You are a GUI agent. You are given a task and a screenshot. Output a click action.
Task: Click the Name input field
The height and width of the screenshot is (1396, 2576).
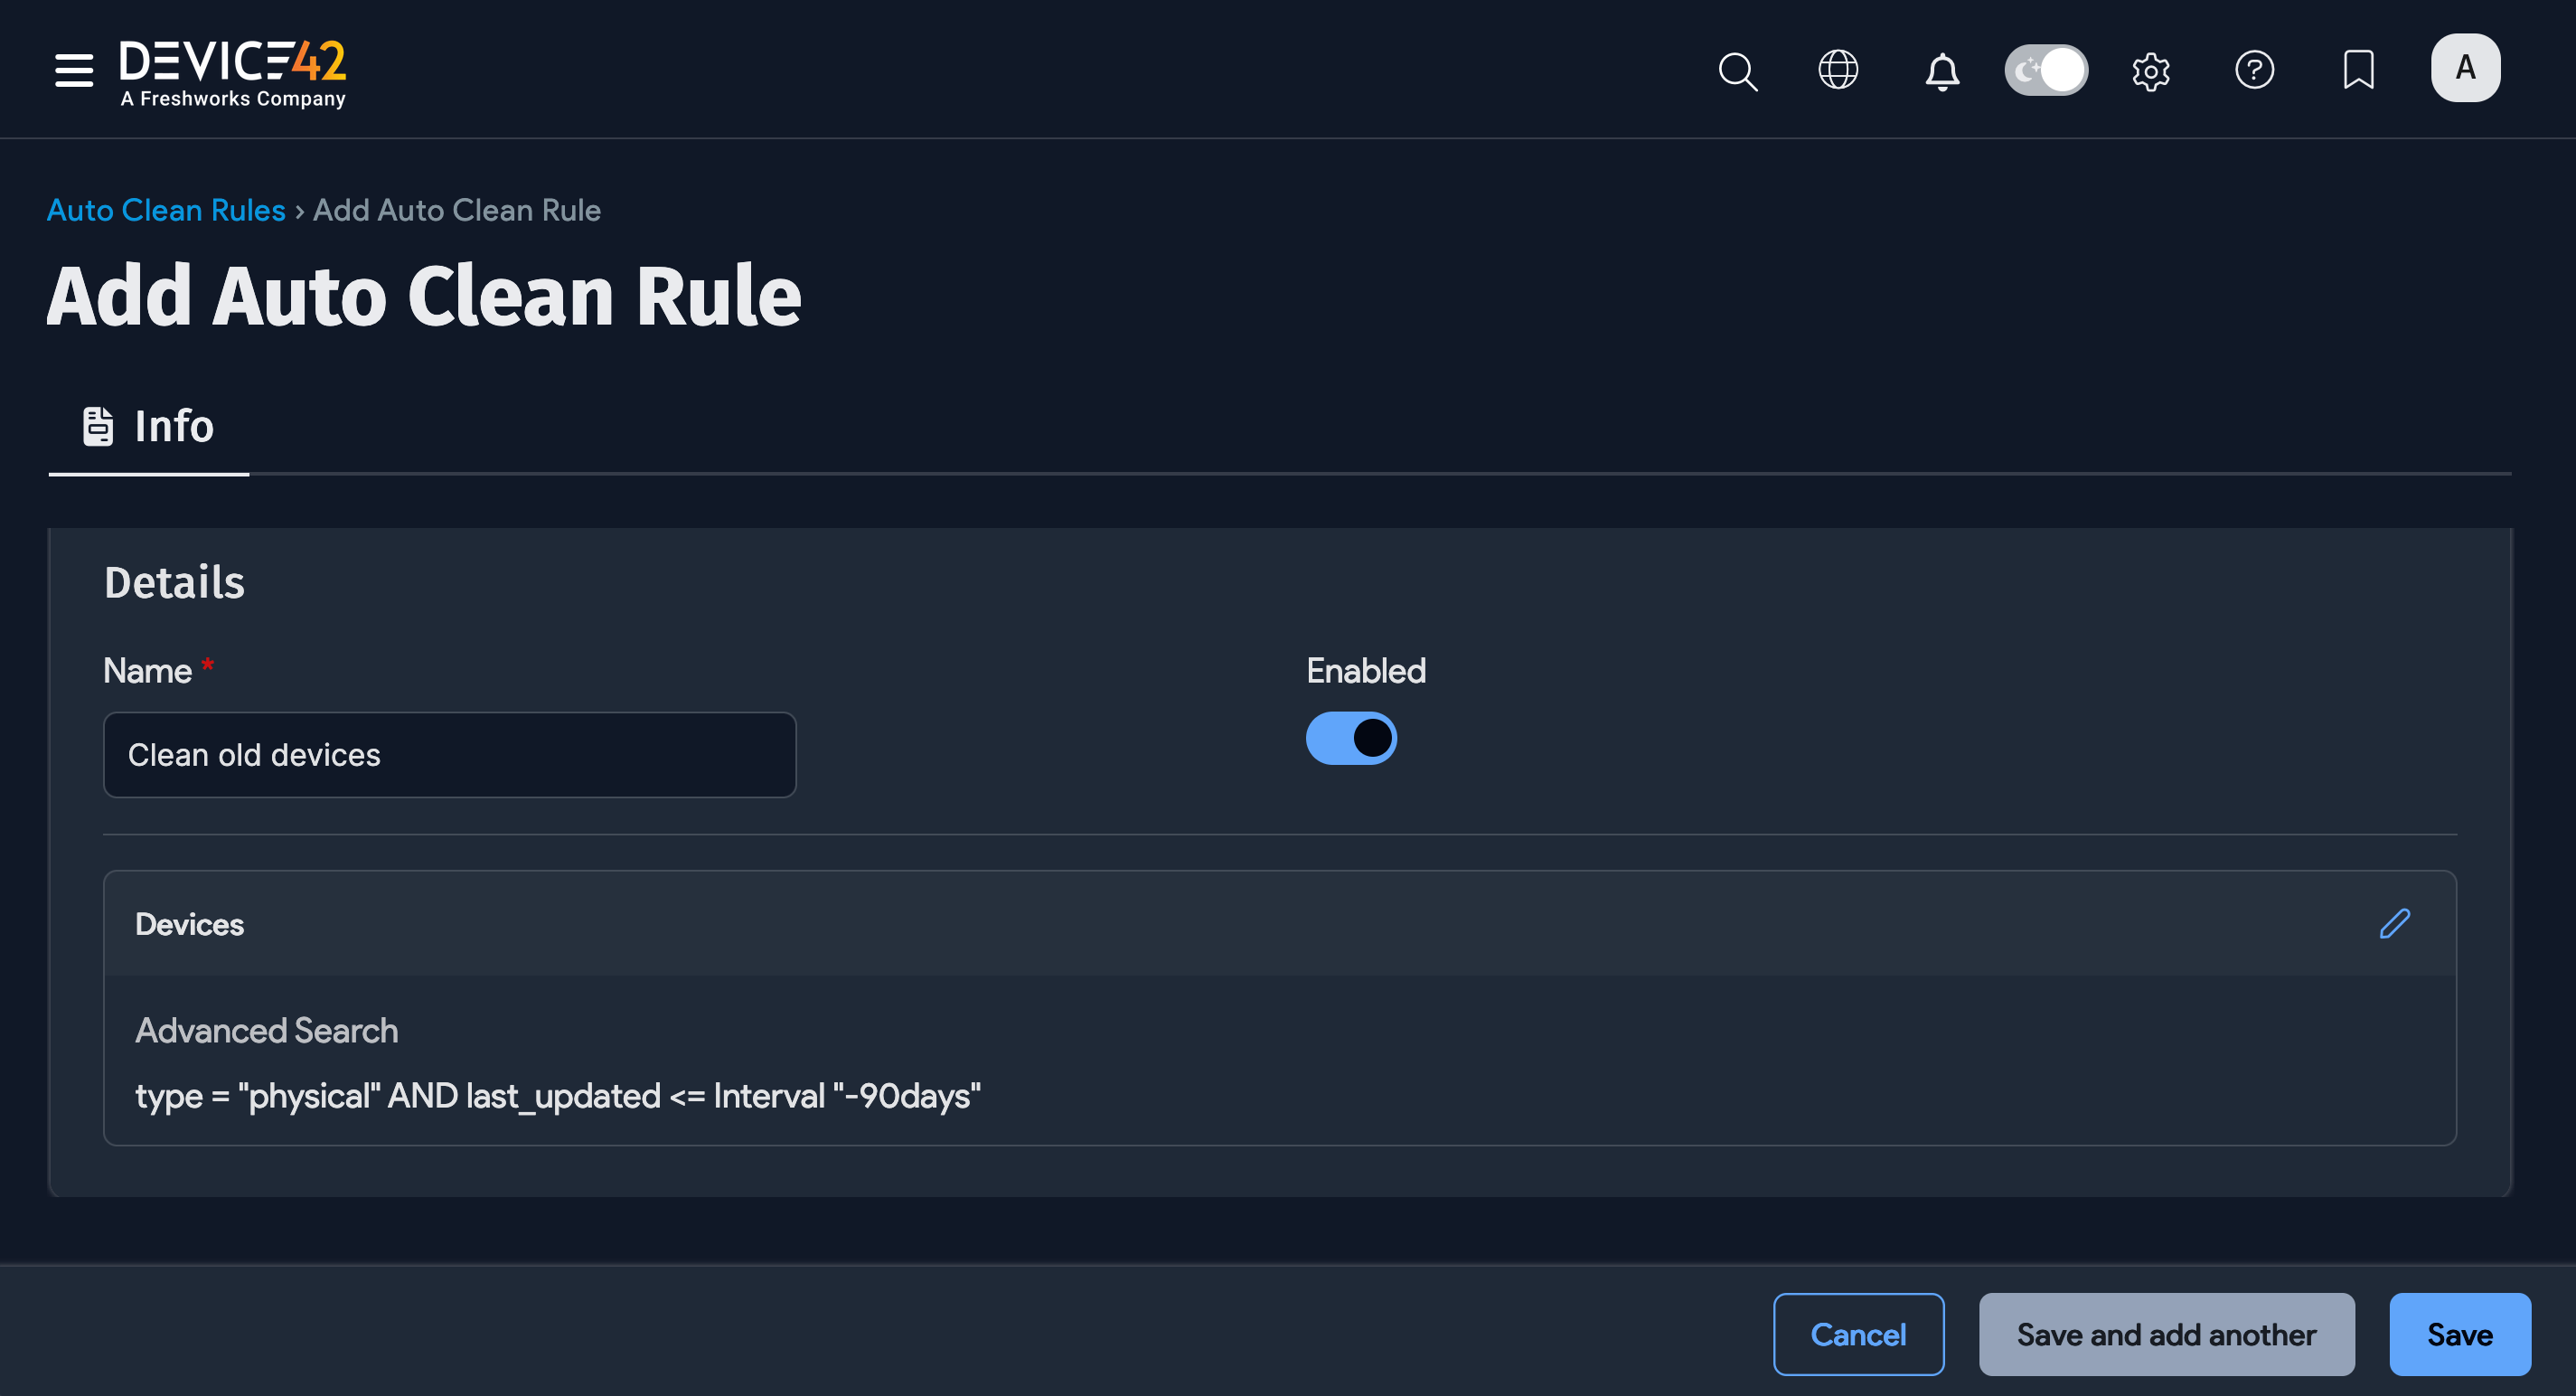(x=449, y=754)
